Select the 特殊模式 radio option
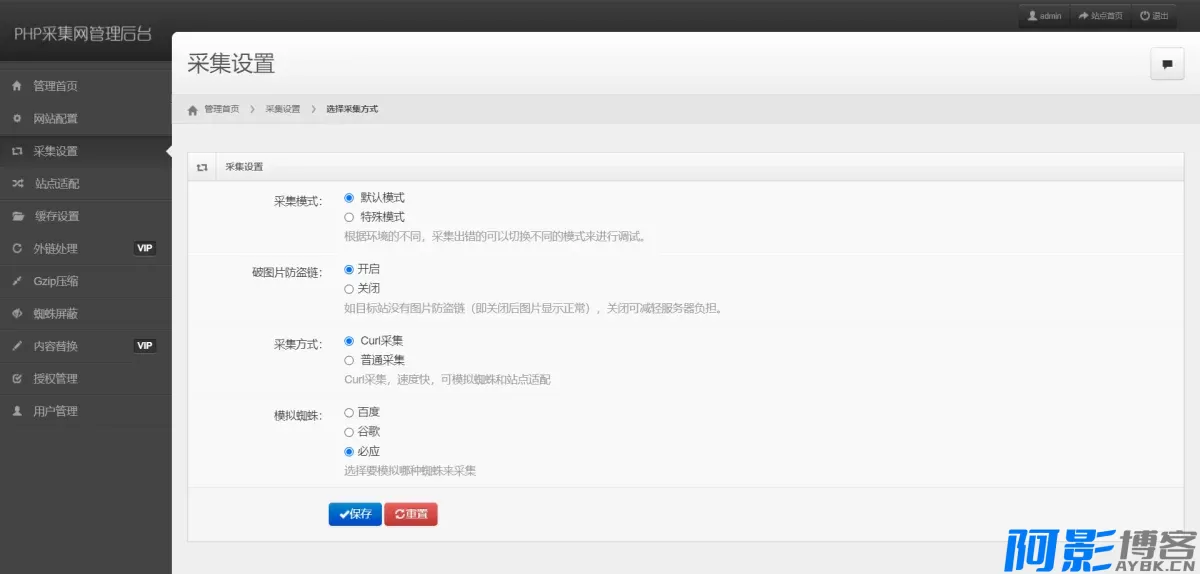Image resolution: width=1200 pixels, height=574 pixels. (x=349, y=217)
